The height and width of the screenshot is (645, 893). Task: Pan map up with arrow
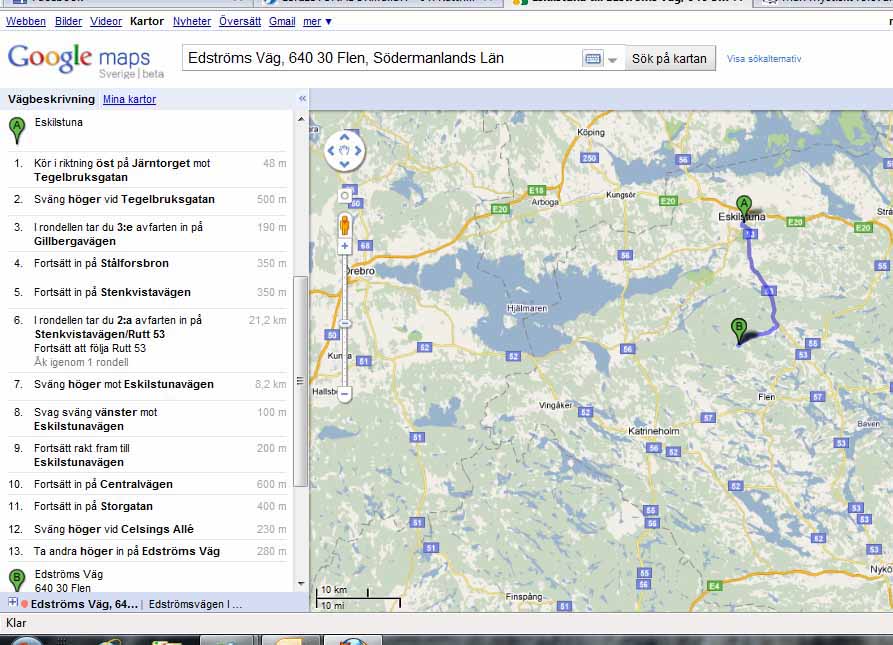(345, 137)
